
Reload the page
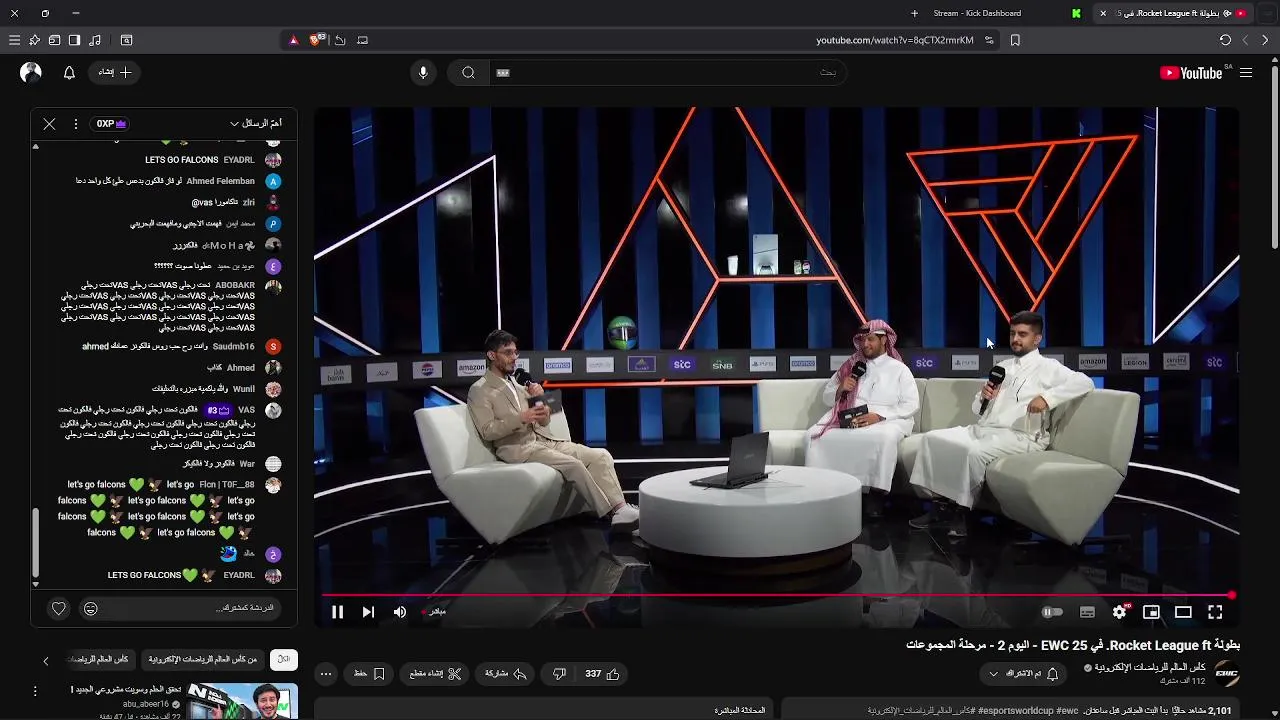(x=1225, y=40)
